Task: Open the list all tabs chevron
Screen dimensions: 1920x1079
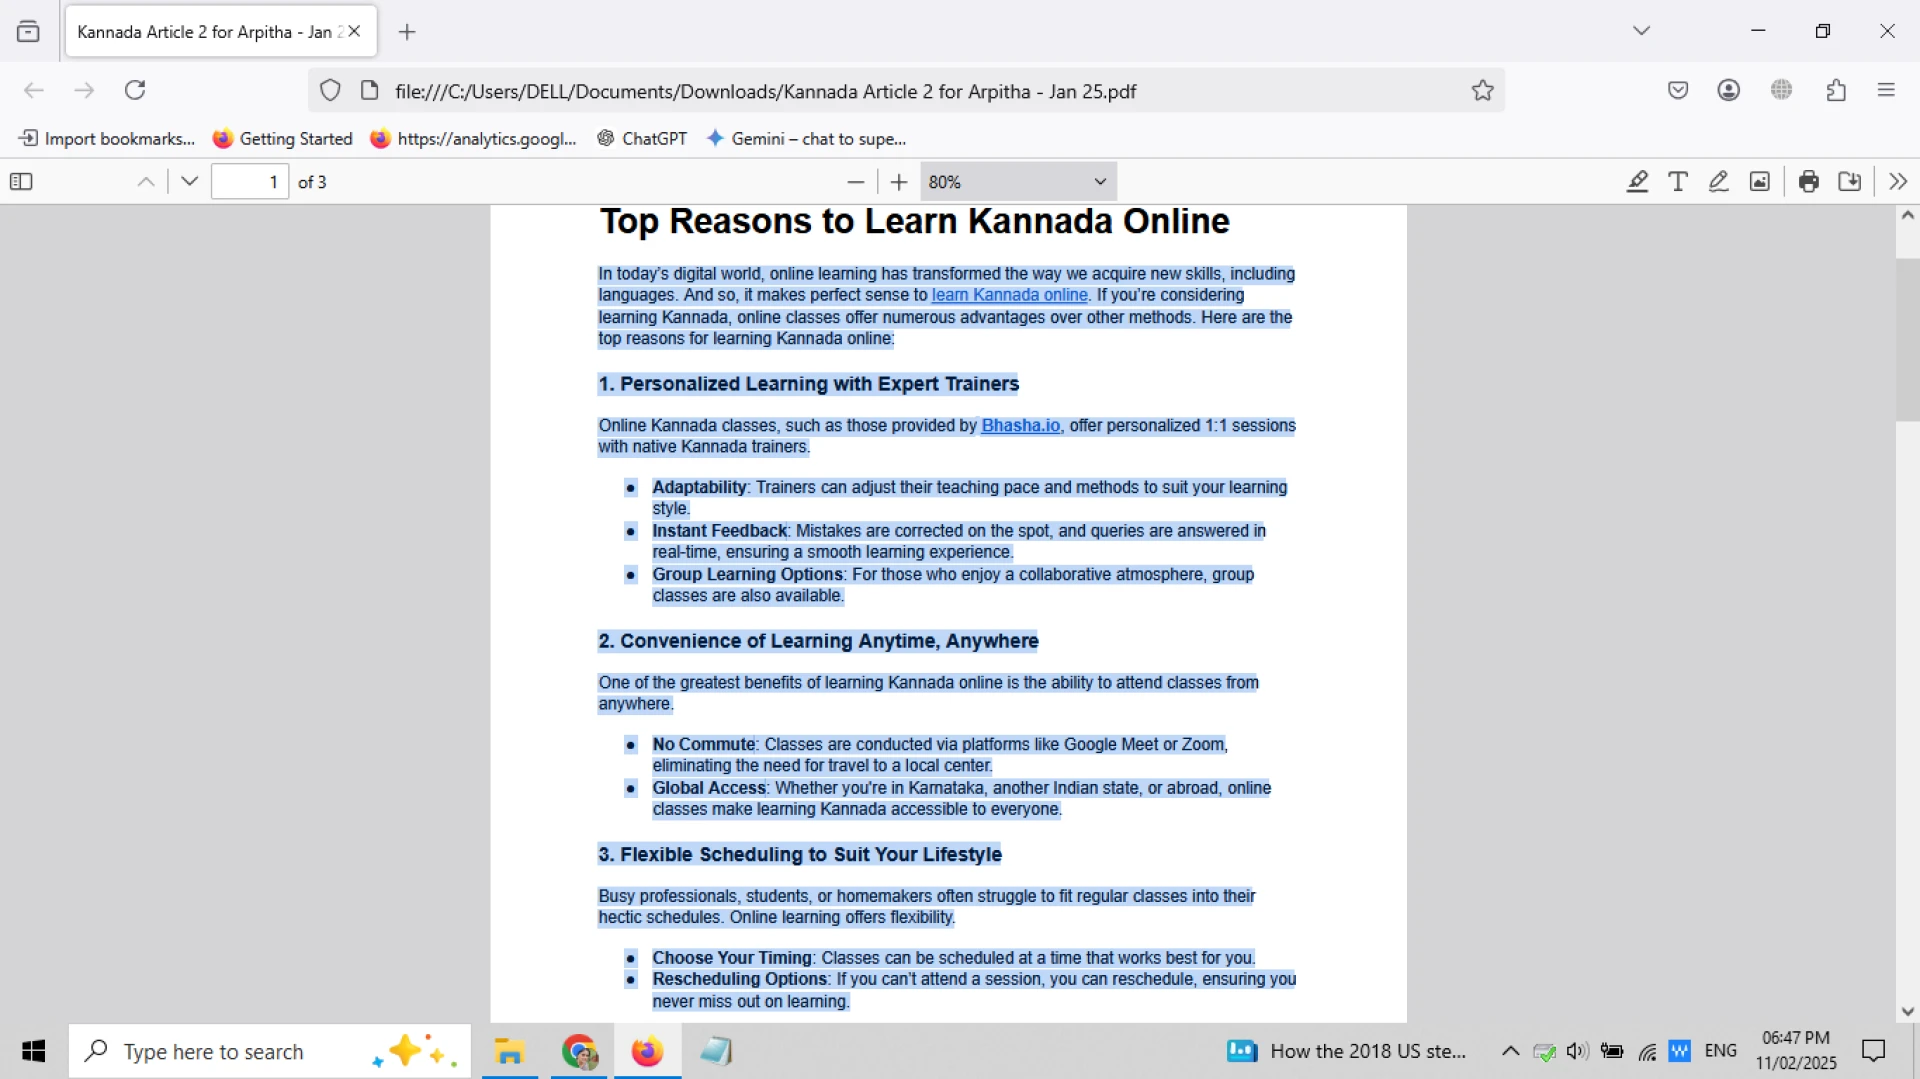Action: (x=1641, y=30)
